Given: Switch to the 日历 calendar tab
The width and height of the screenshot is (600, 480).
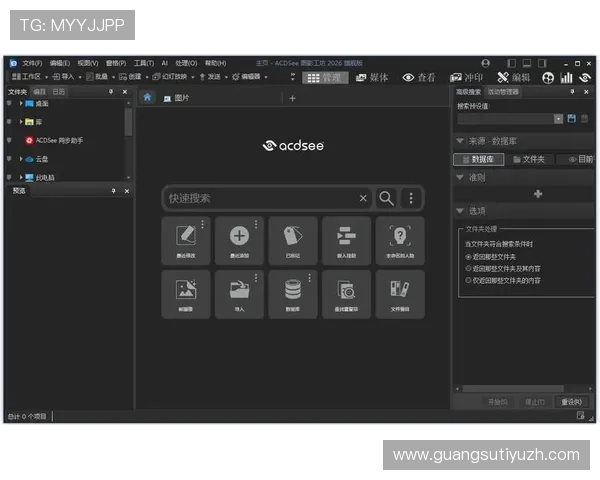Looking at the screenshot, I should click(59, 92).
